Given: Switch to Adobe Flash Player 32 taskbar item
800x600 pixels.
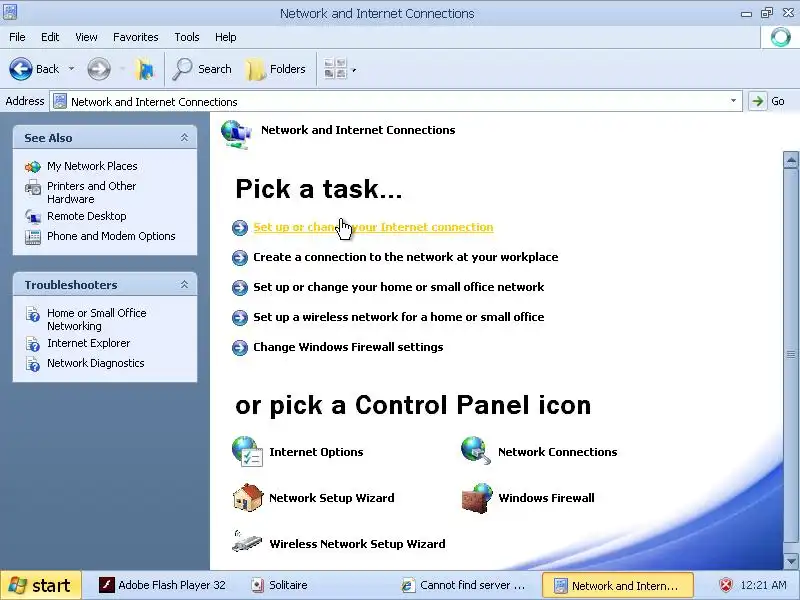Looking at the screenshot, I should pyautogui.click(x=163, y=585).
